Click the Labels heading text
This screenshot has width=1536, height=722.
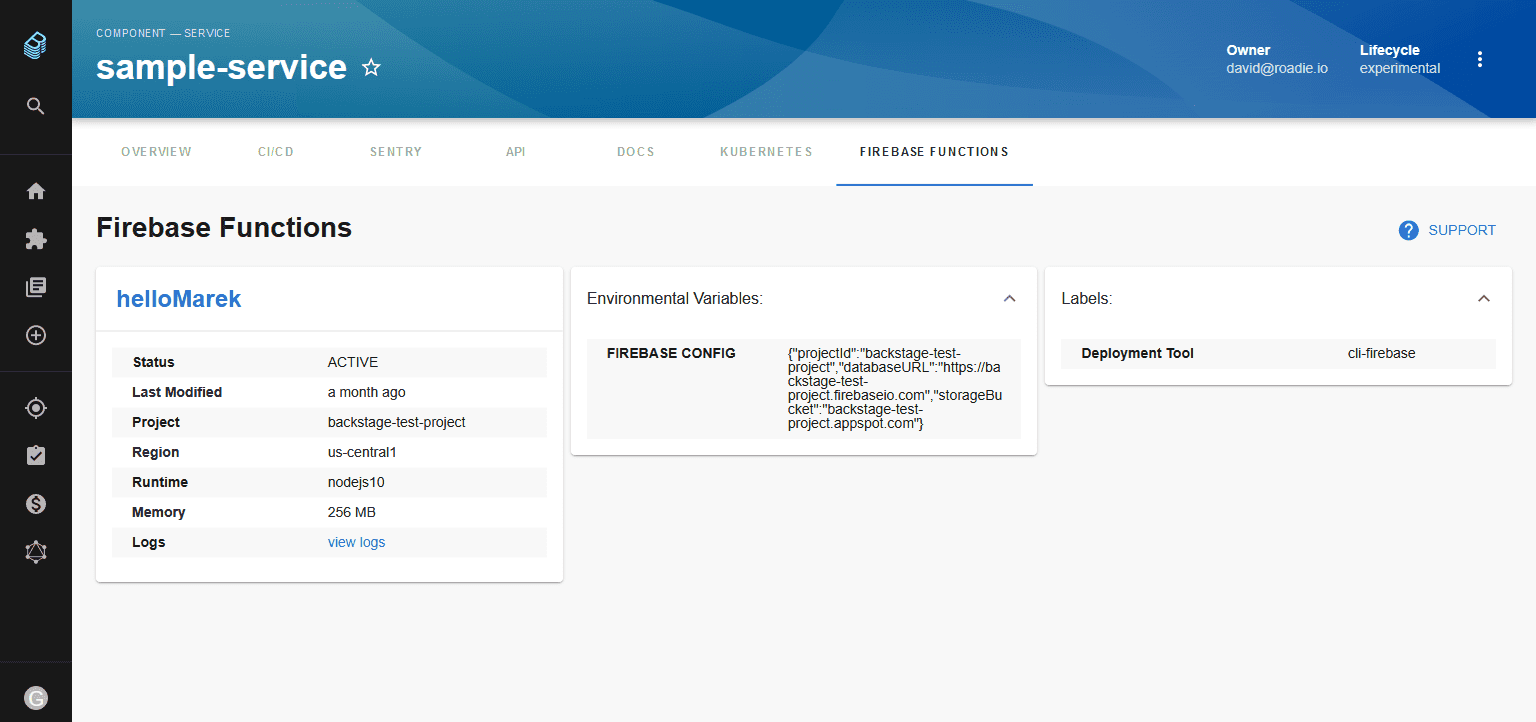[1087, 298]
